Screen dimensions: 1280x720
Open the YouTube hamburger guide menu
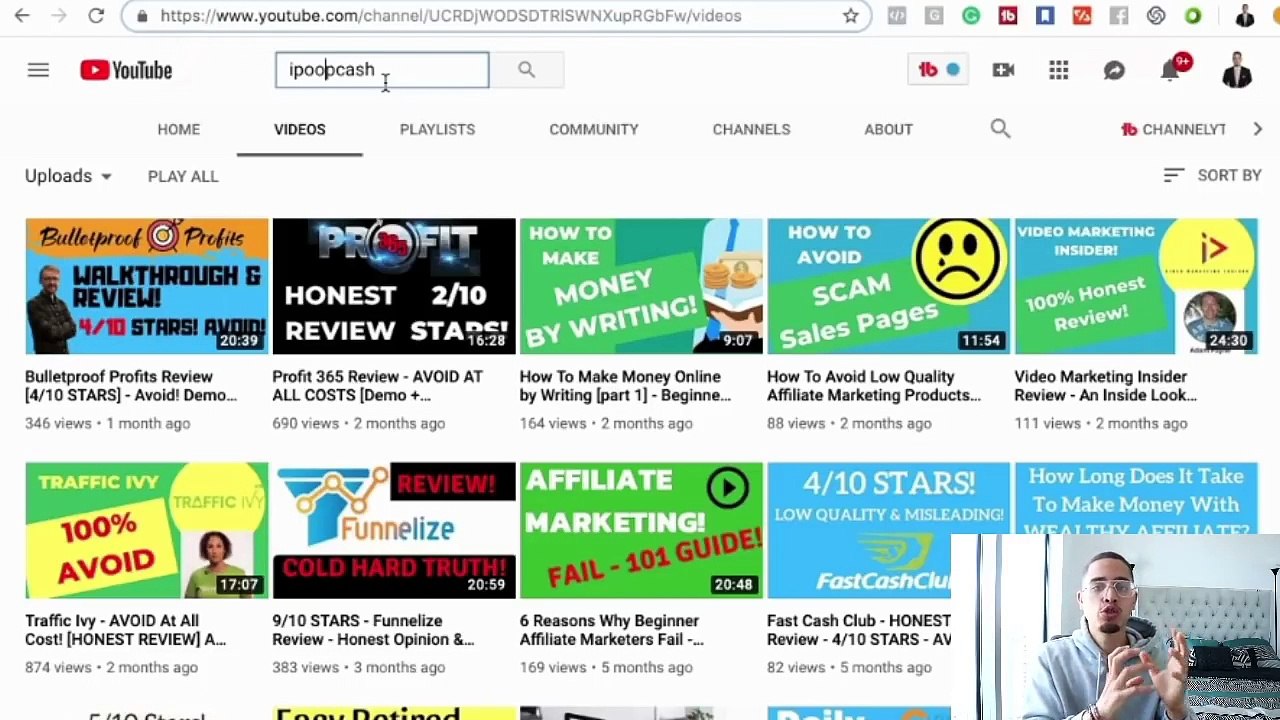tap(38, 70)
